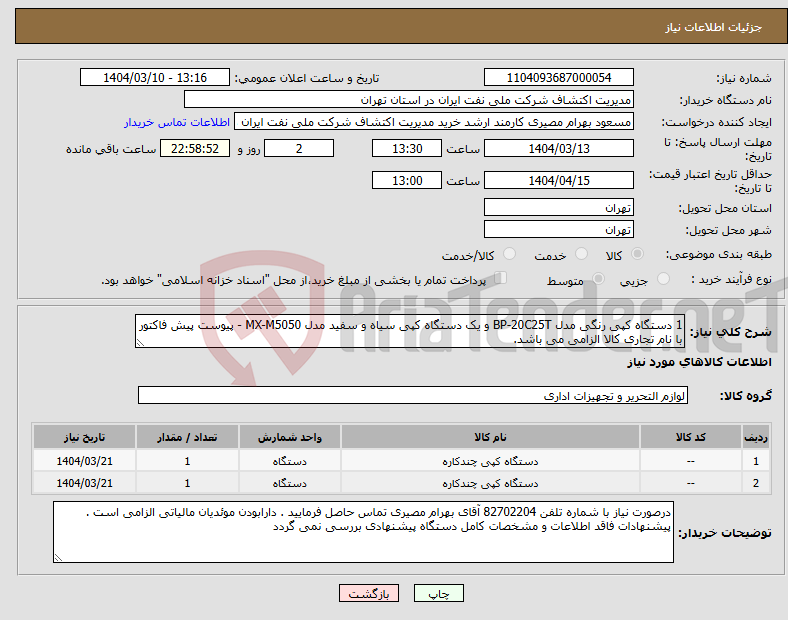
Task: Click the deadline time field 13:30
Action: tap(407, 149)
